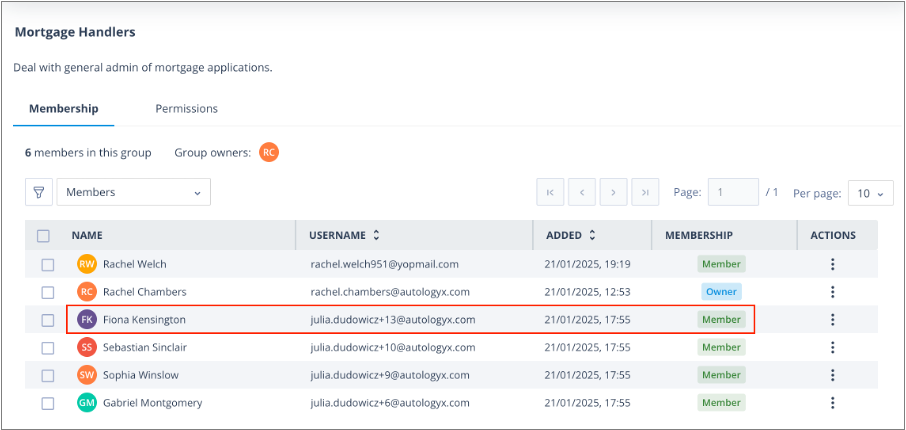Click the name Gabriel Montgomery
Screen dimensions: 906x430
point(153,403)
